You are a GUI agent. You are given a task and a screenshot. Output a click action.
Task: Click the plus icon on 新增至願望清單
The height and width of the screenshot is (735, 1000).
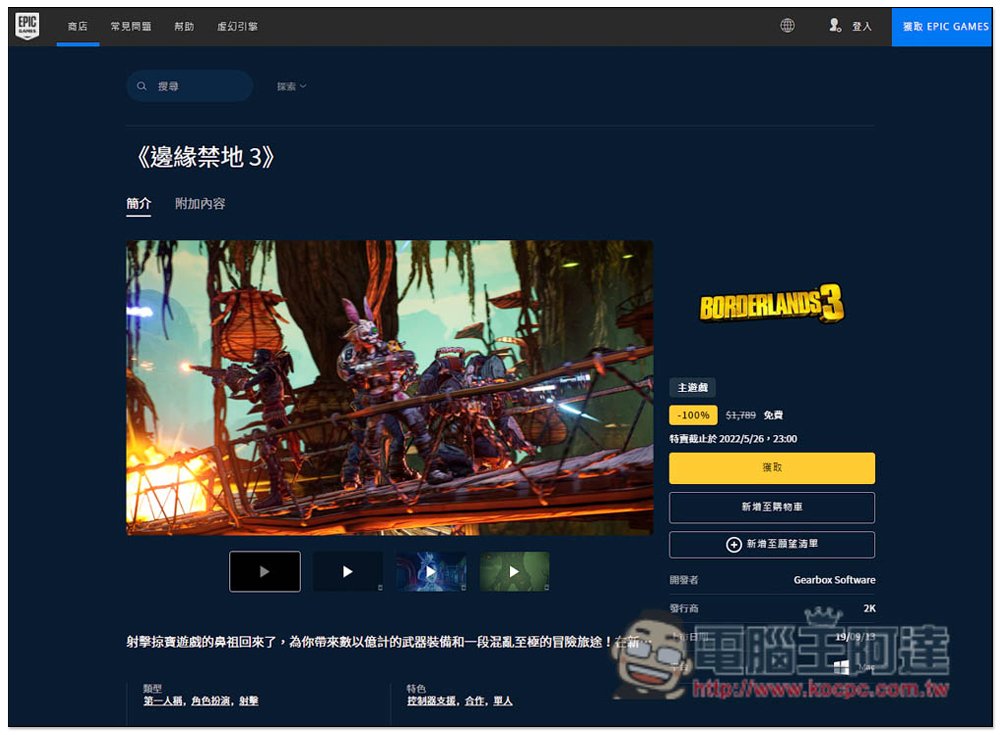pyautogui.click(x=733, y=544)
